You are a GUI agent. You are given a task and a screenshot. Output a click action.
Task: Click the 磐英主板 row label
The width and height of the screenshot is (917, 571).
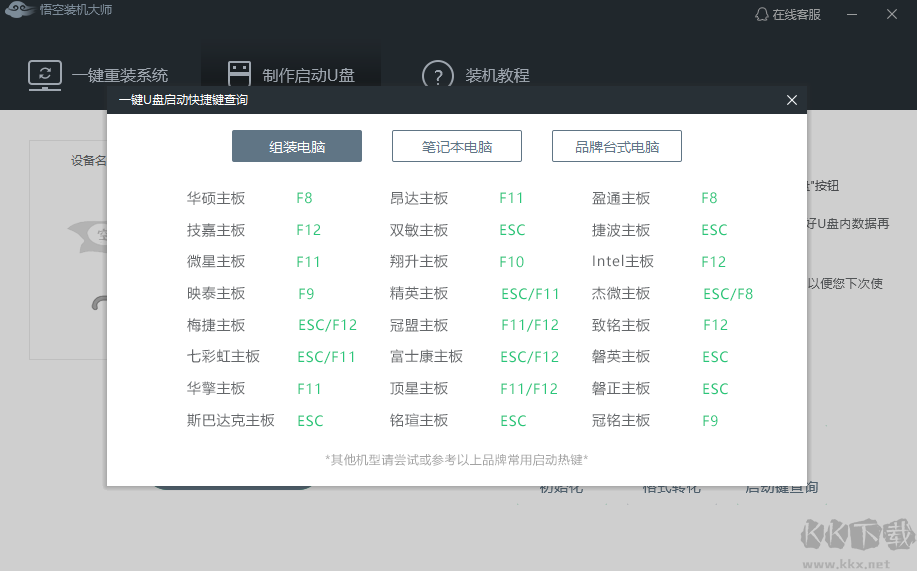pos(621,356)
